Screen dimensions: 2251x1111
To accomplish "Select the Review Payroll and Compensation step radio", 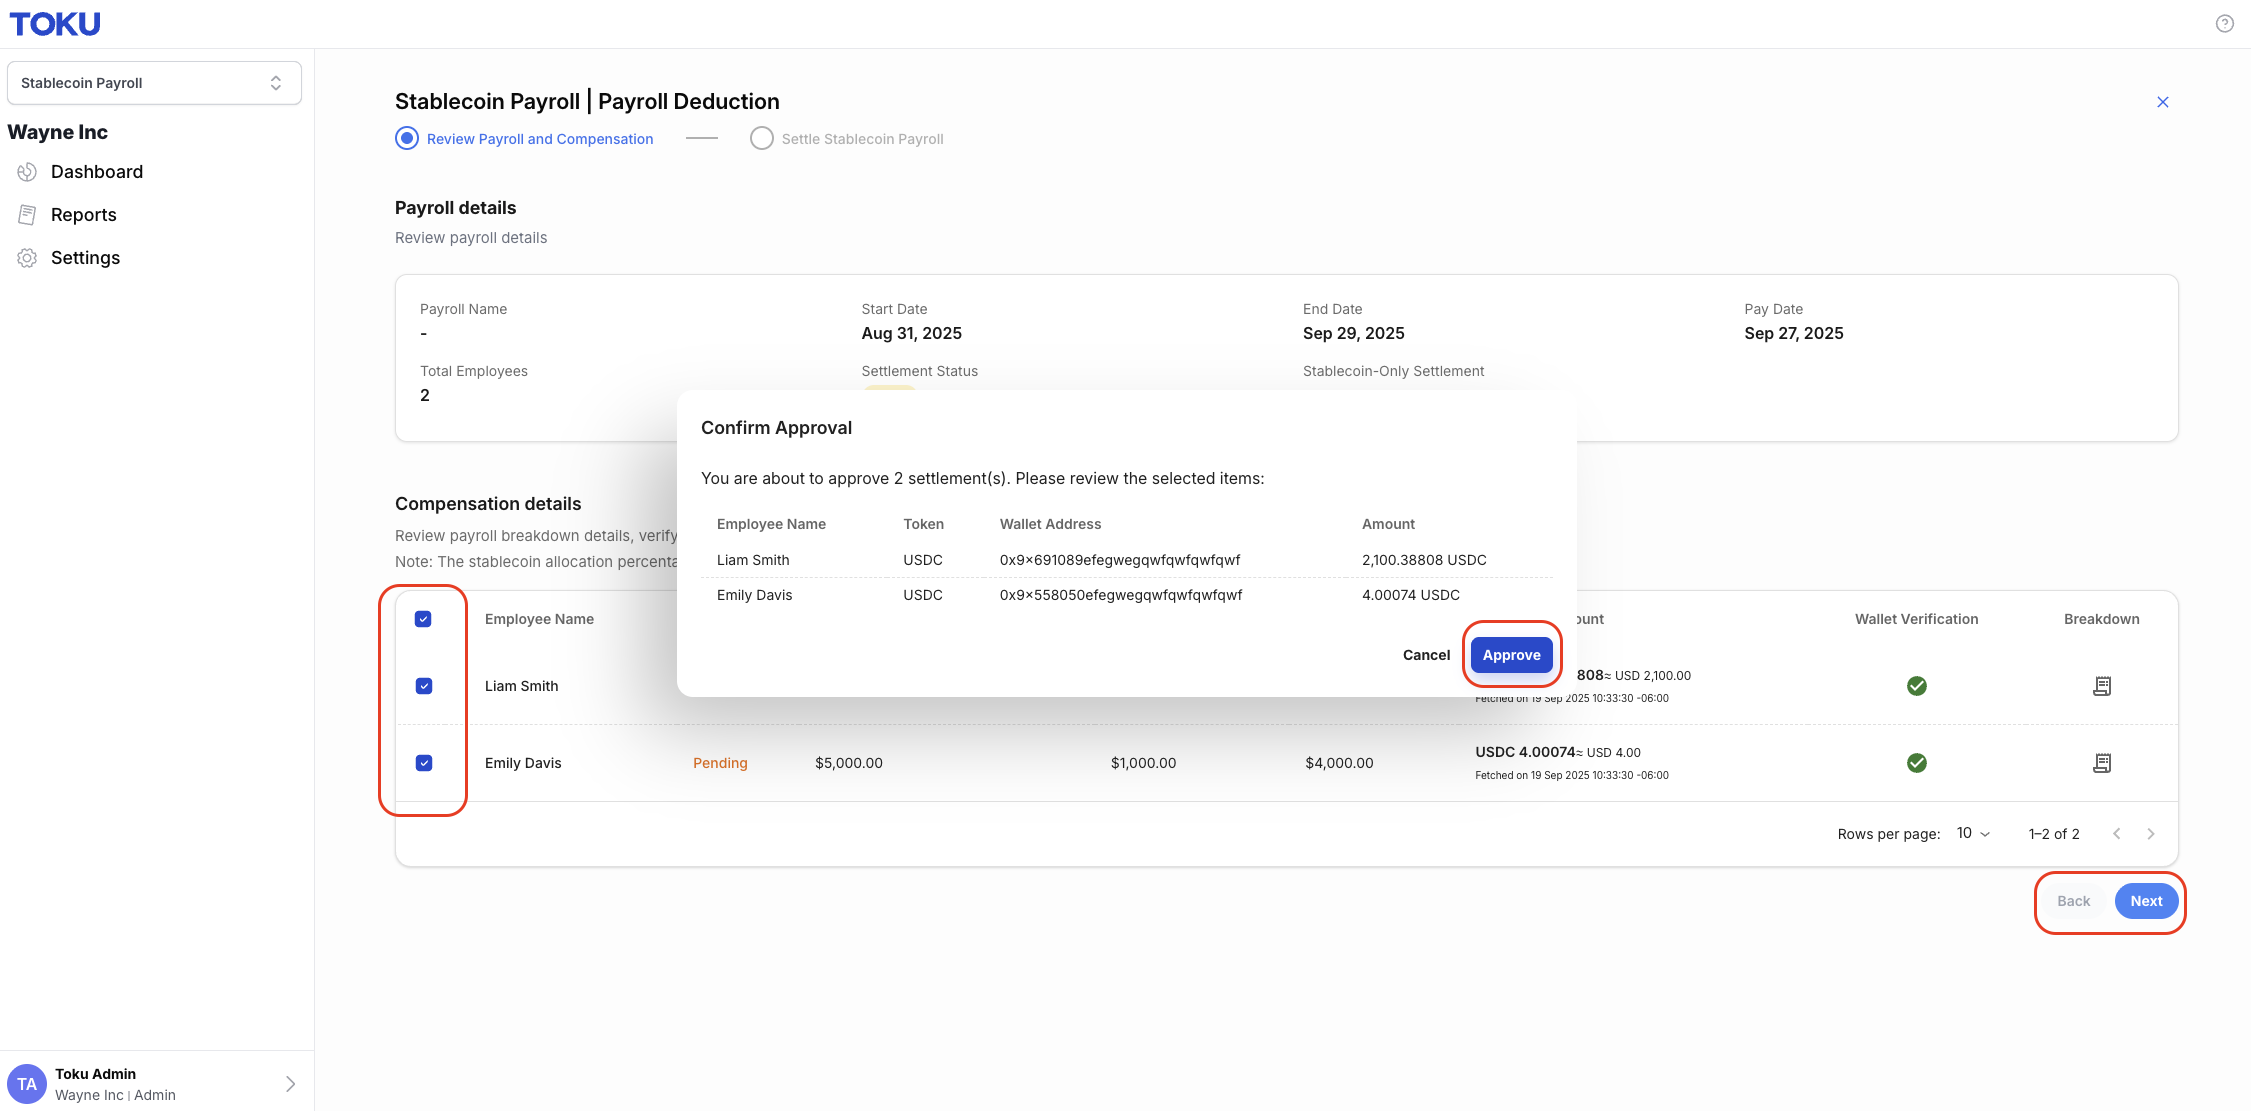I will pos(407,138).
